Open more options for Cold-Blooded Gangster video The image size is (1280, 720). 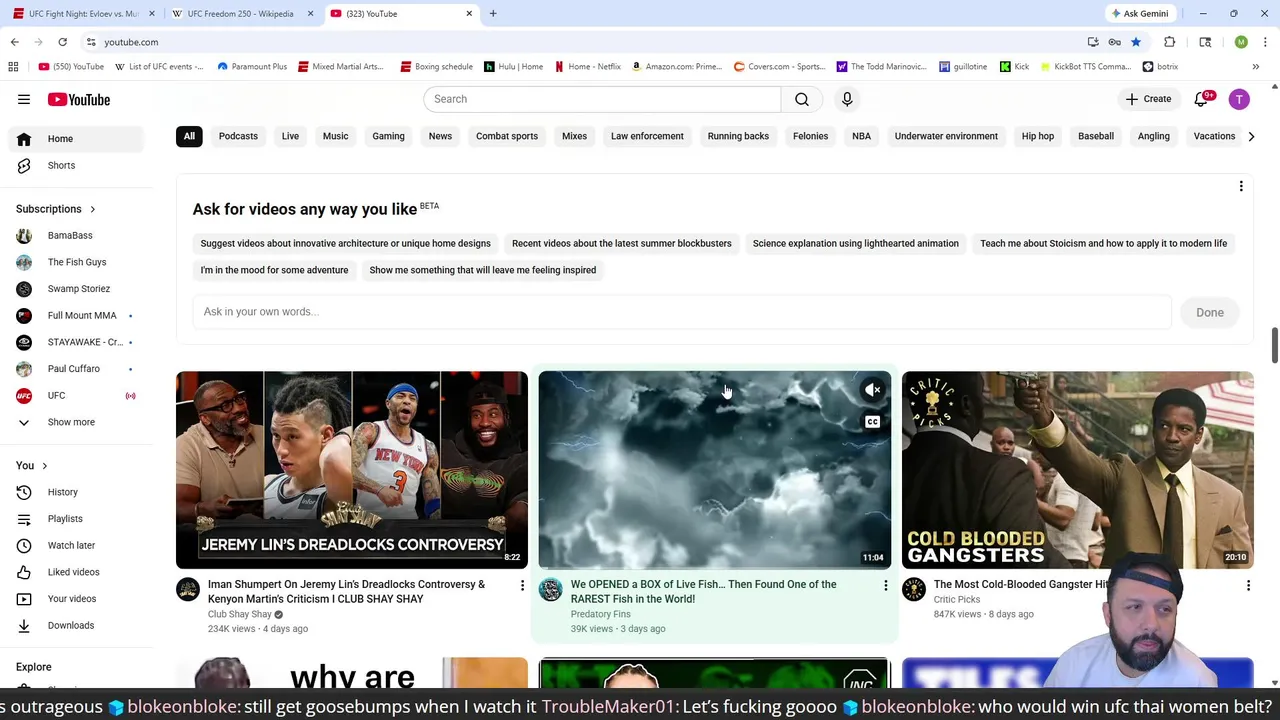[x=1248, y=585]
